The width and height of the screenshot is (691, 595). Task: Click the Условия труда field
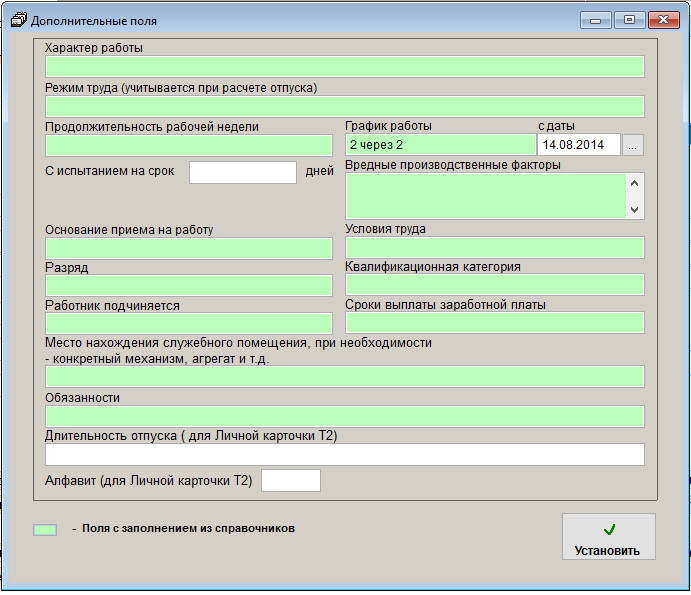coord(494,248)
